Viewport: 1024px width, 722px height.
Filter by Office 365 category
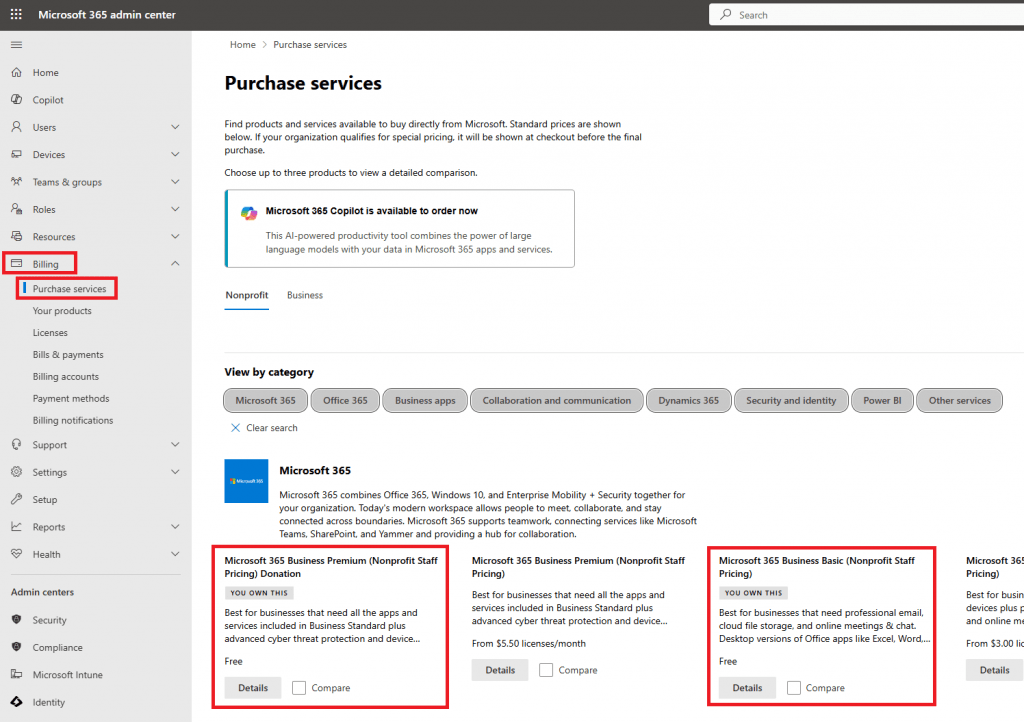(345, 400)
